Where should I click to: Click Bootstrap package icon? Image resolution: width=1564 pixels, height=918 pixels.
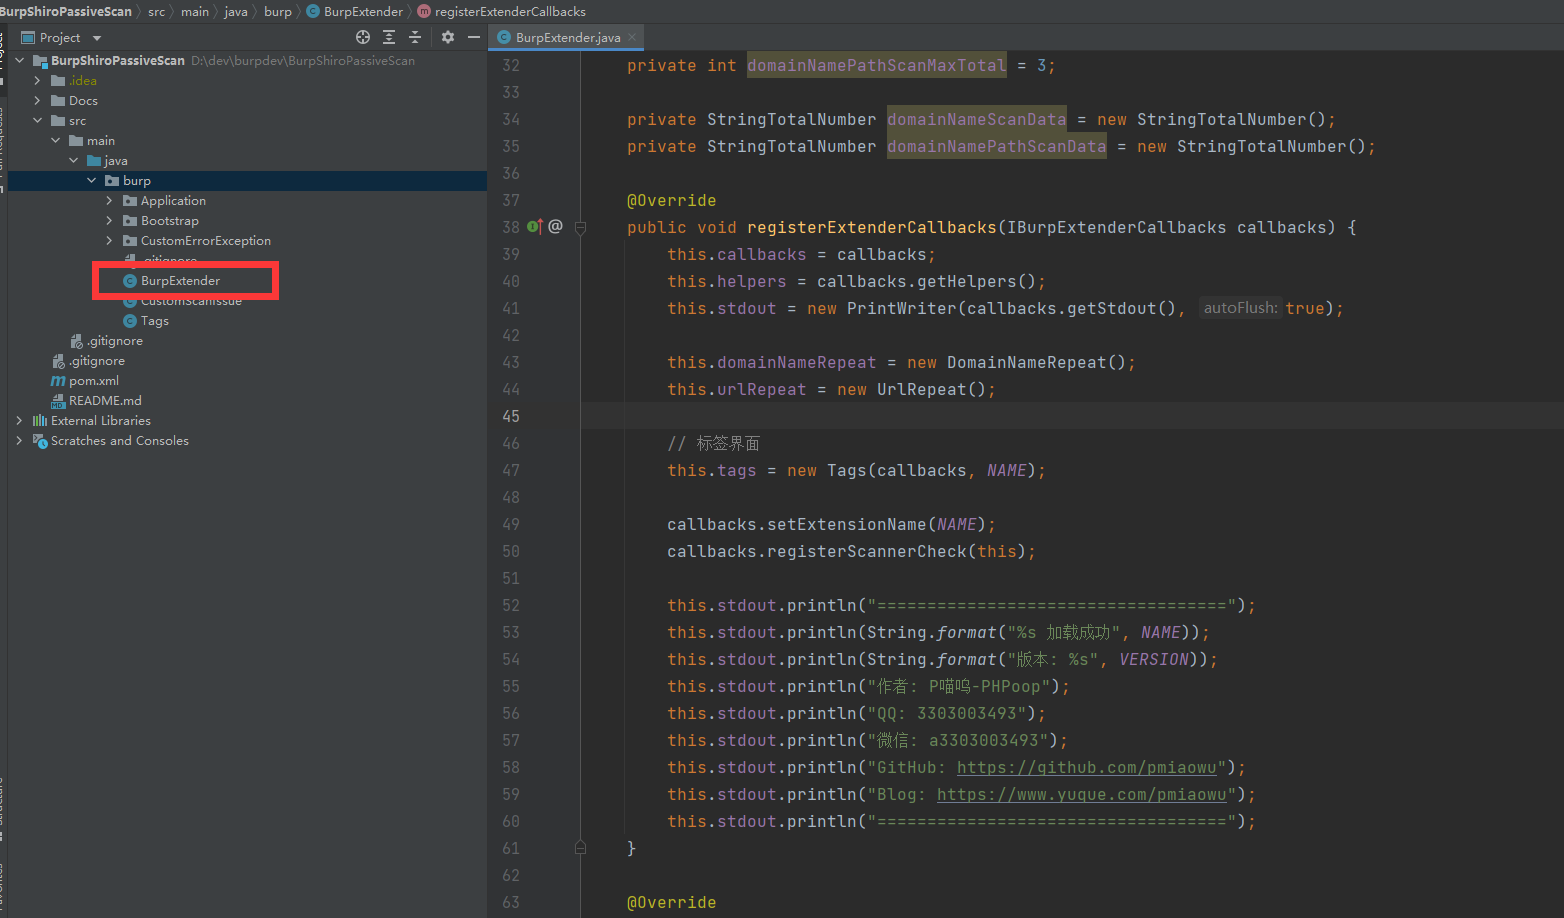click(130, 221)
